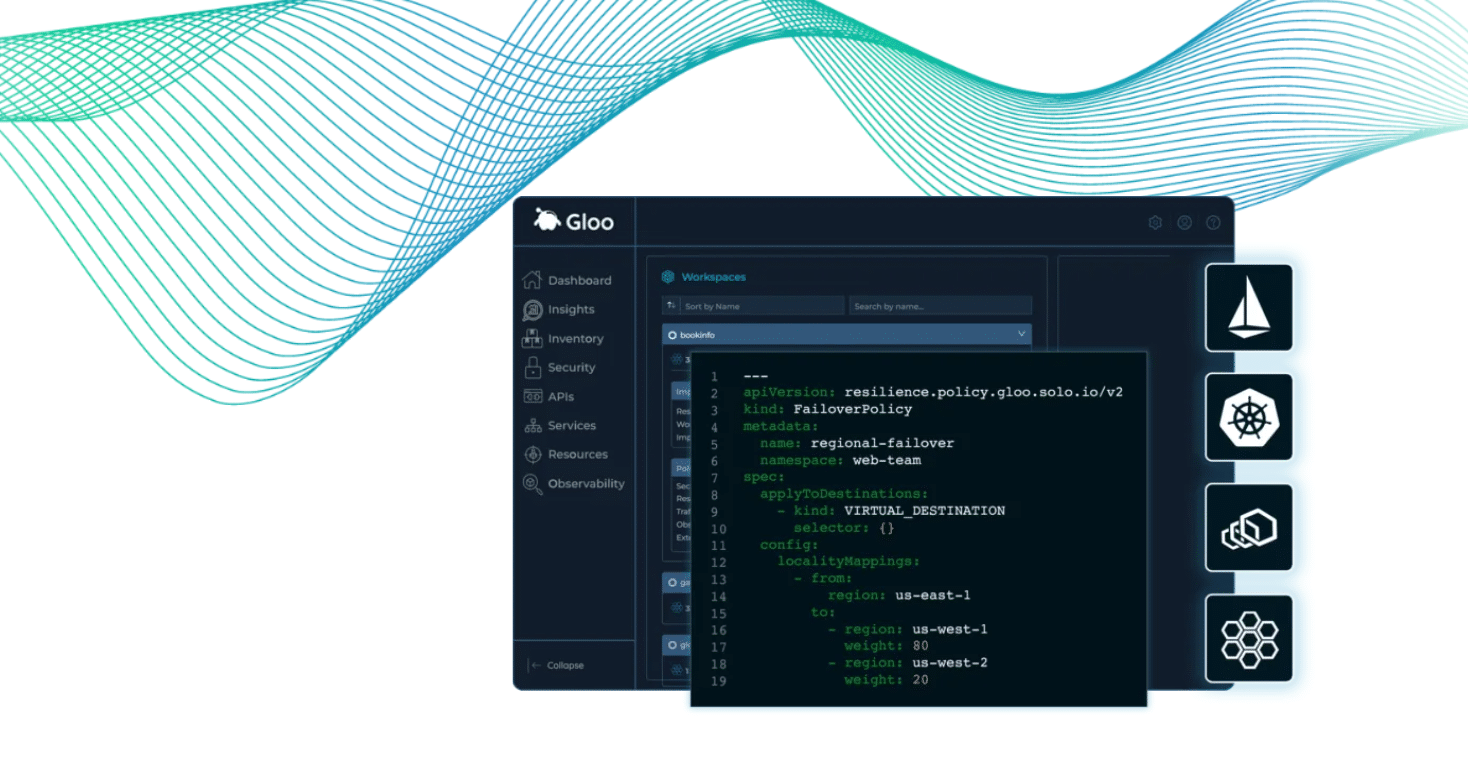This screenshot has width=1468, height=780.
Task: Click the user account icon
Action: [x=1184, y=223]
